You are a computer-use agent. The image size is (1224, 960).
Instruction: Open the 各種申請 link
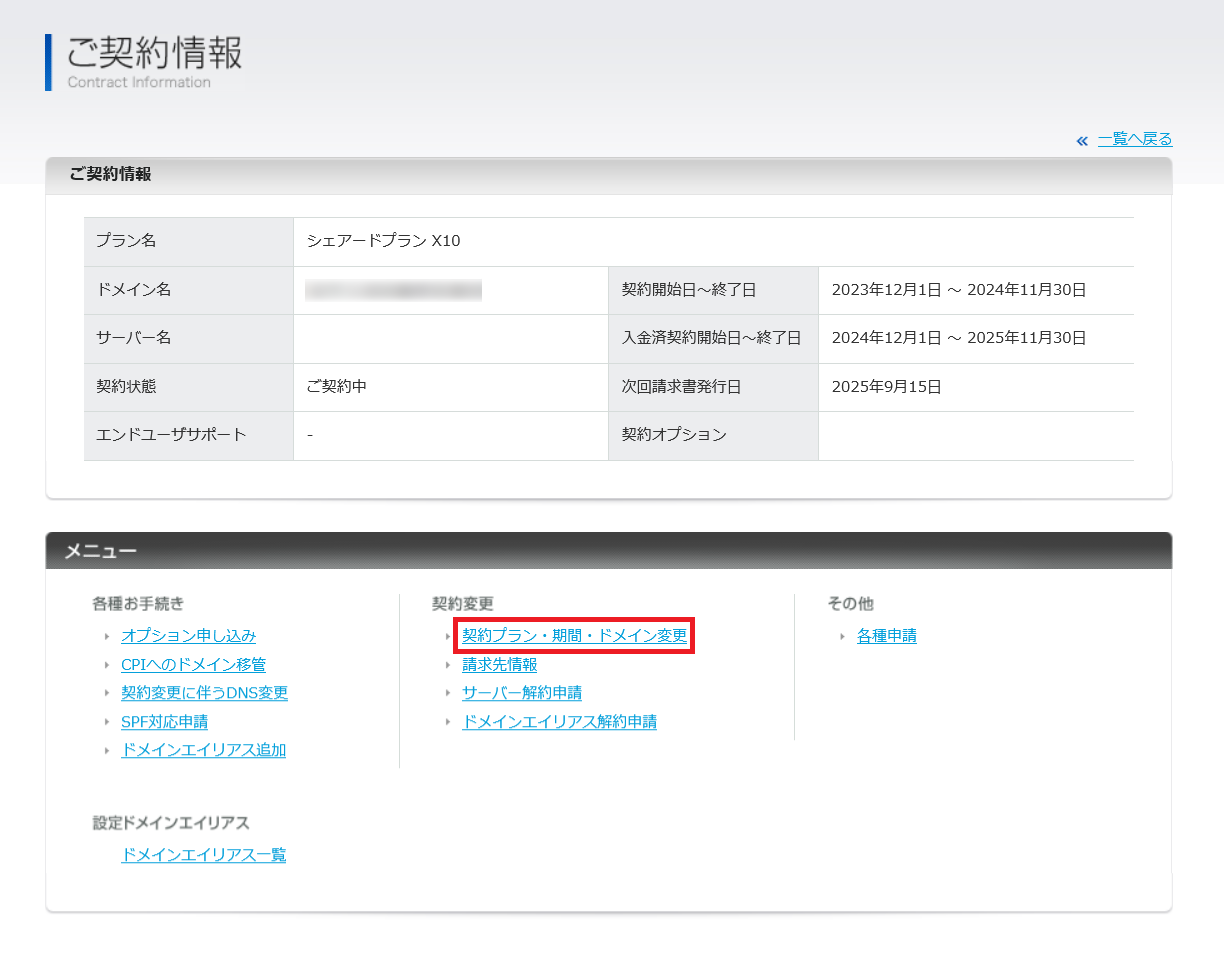click(886, 636)
